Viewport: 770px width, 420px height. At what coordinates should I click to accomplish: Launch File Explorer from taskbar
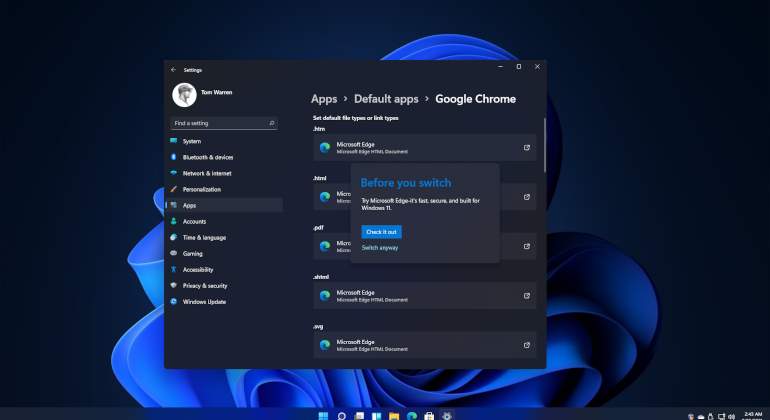pos(394,416)
